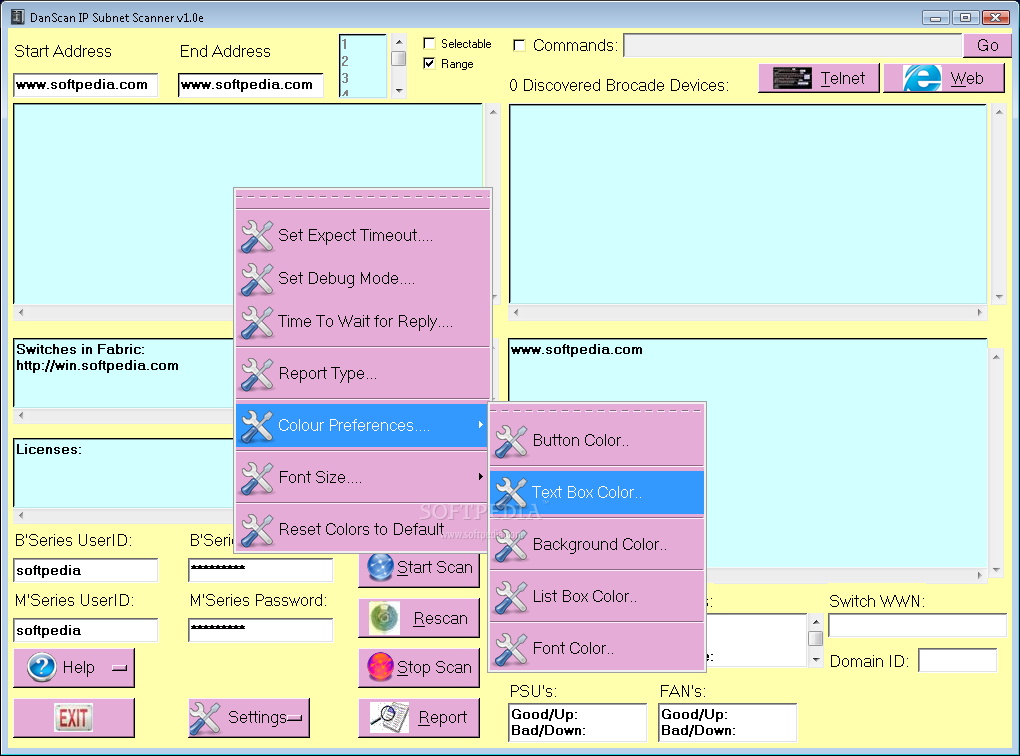Click the tools icon beside Set Debug Mode
The height and width of the screenshot is (756, 1020).
coord(257,278)
